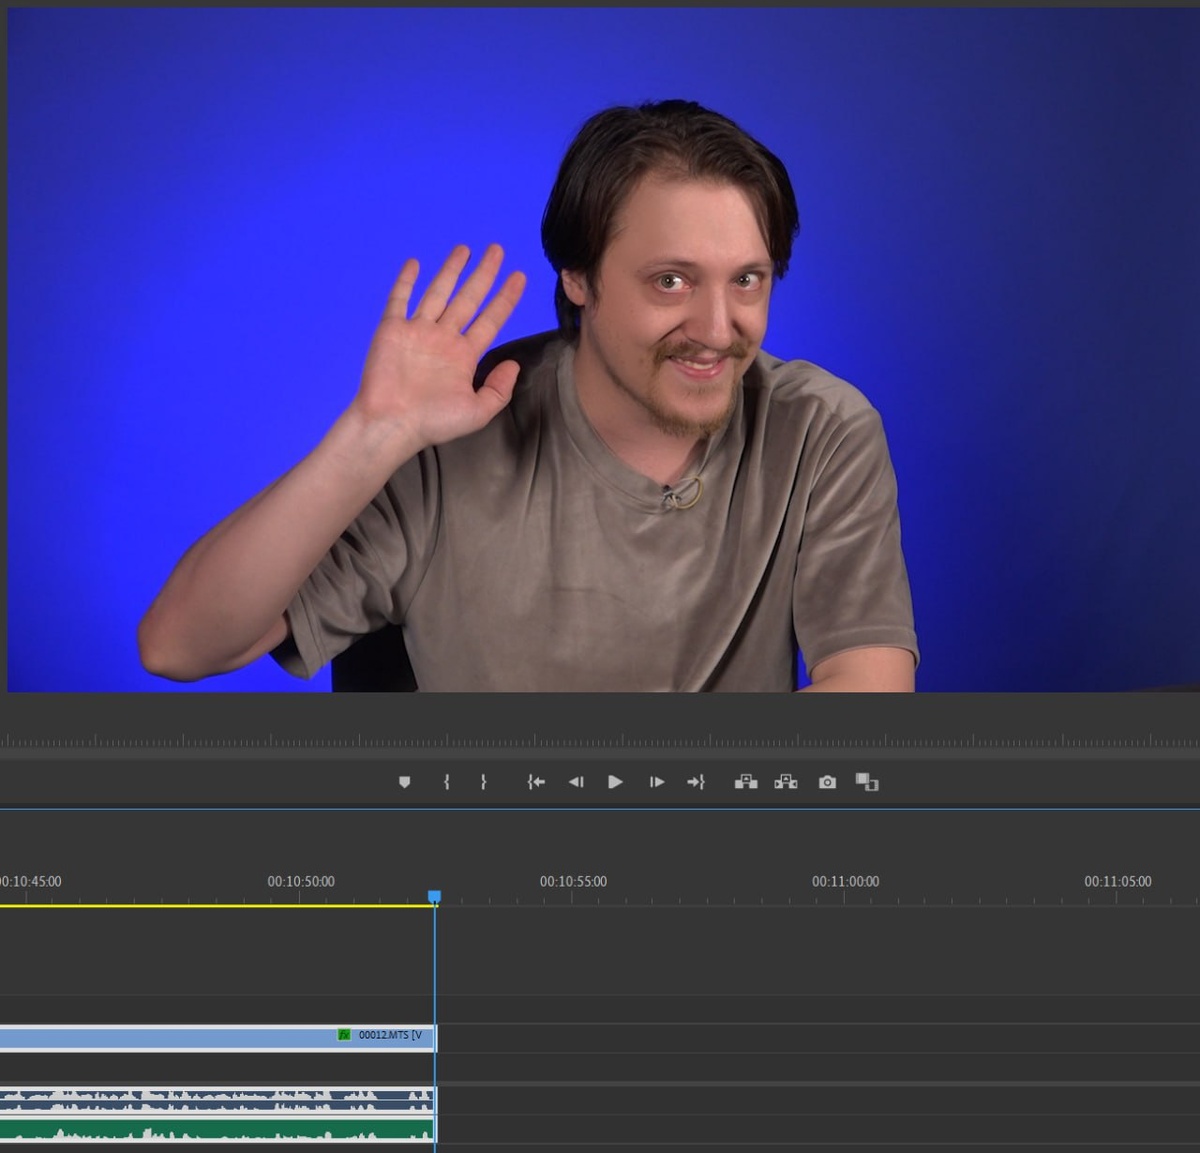1200x1153 pixels.
Task: Set the Mark Out point
Action: click(483, 782)
